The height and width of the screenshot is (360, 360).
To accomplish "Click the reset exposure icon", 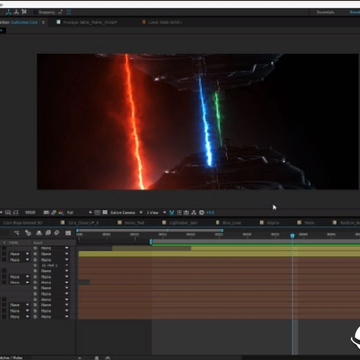I will point(201,213).
